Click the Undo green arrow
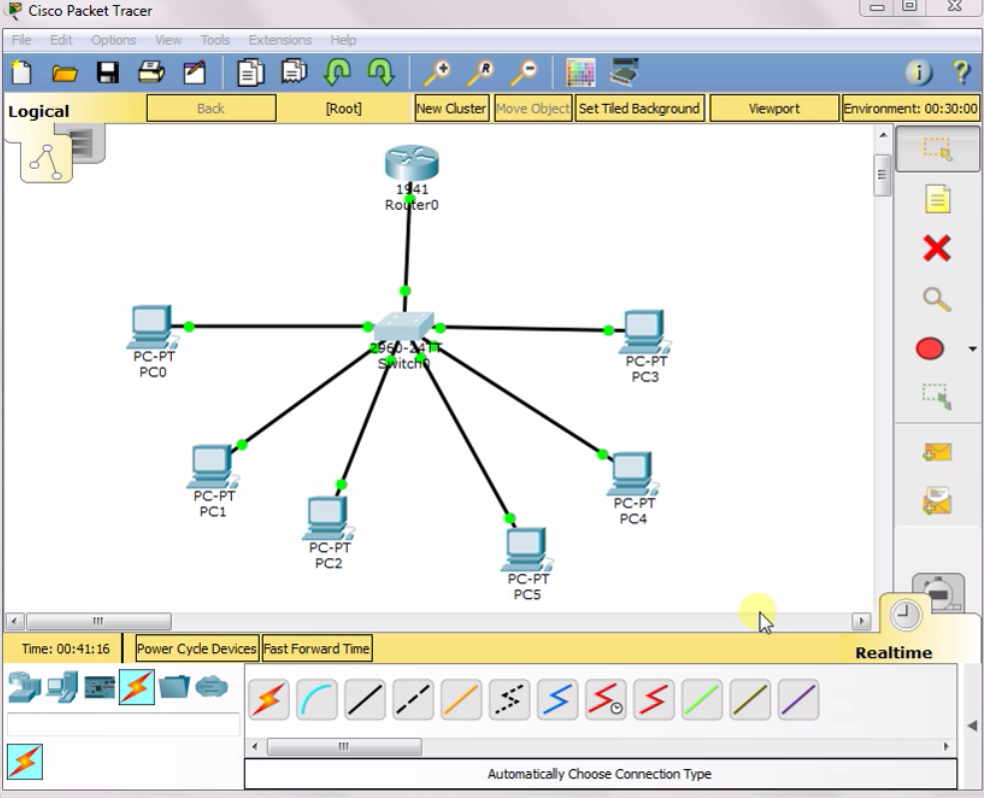This screenshot has width=984, height=798. (x=337, y=72)
